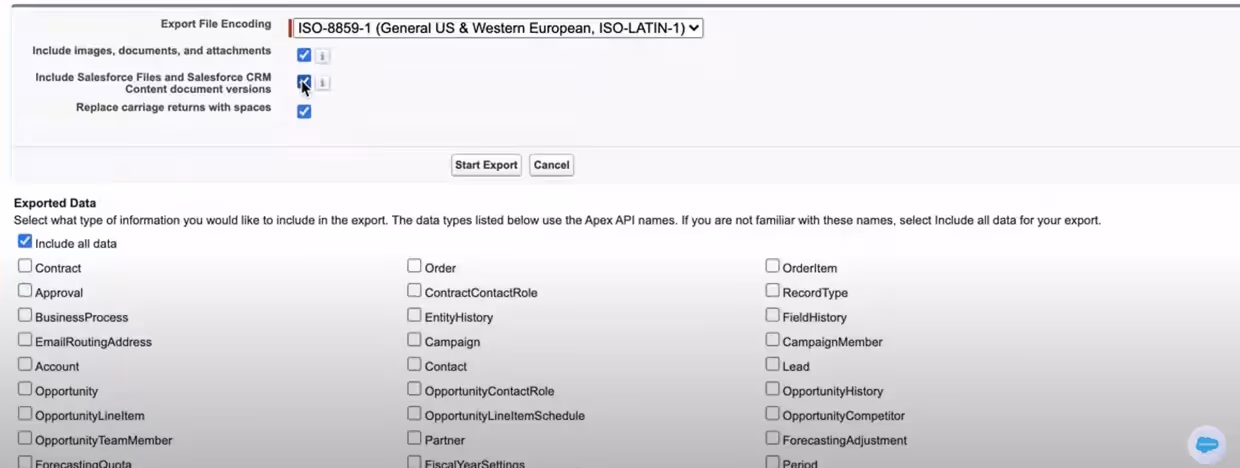Image resolution: width=1240 pixels, height=468 pixels.
Task: Check the Contract checkbox
Action: 25,266
